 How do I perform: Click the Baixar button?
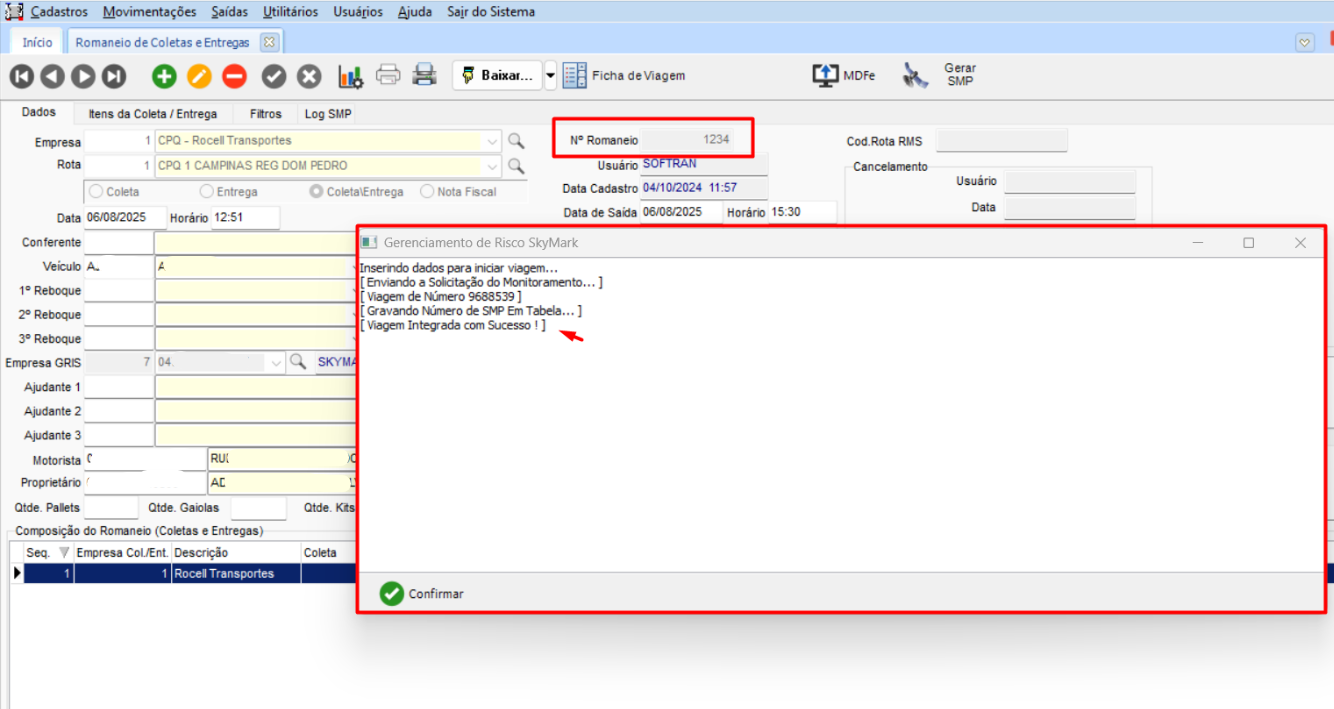tap(497, 76)
